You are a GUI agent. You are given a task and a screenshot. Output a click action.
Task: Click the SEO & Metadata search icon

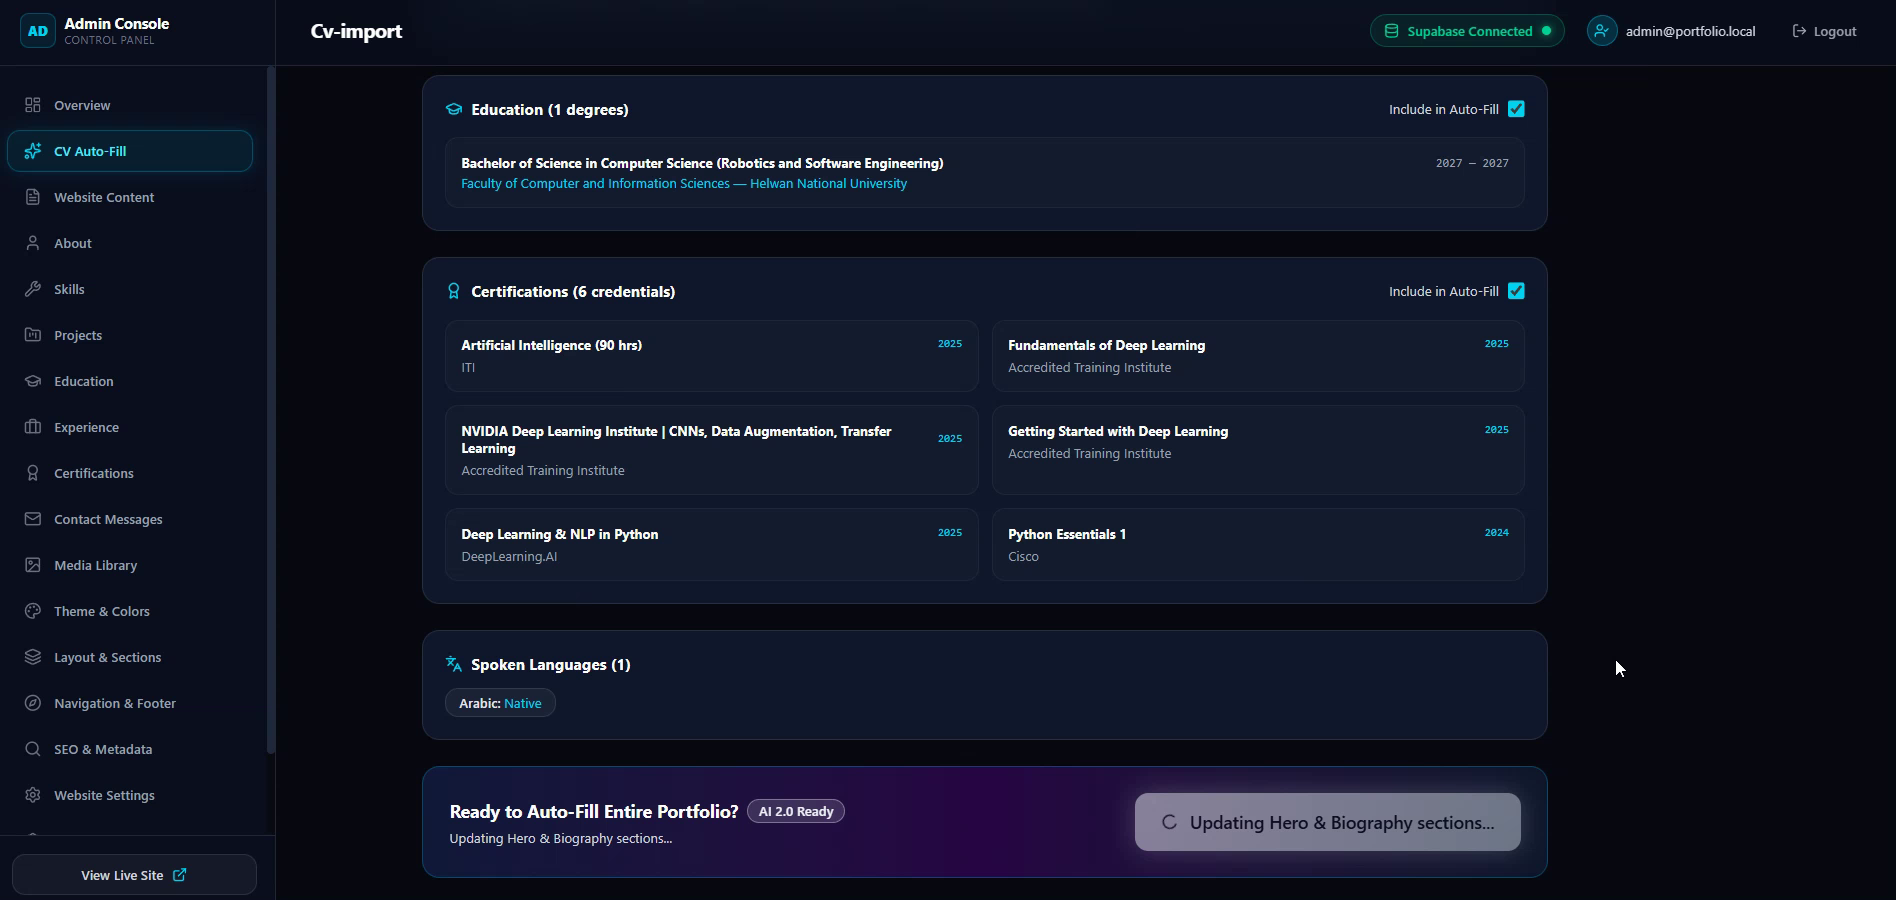33,749
